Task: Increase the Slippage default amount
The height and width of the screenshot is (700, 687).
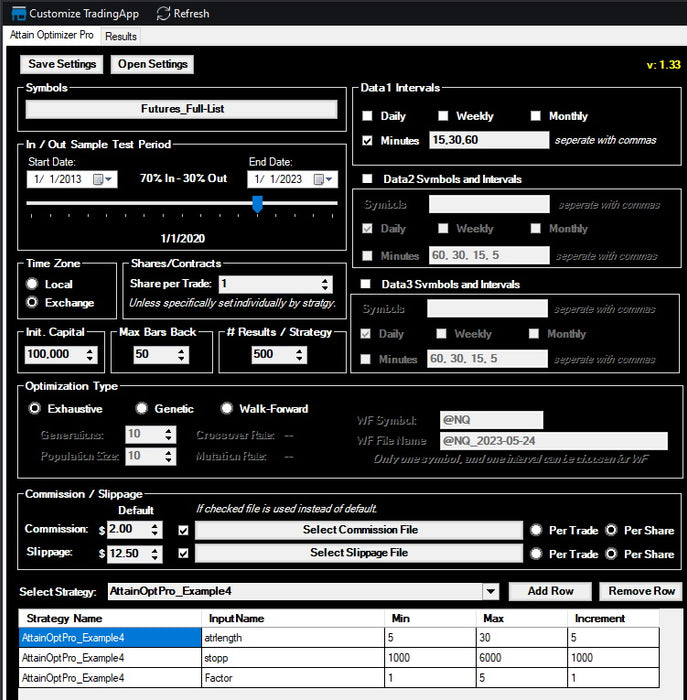Action: (x=156, y=549)
